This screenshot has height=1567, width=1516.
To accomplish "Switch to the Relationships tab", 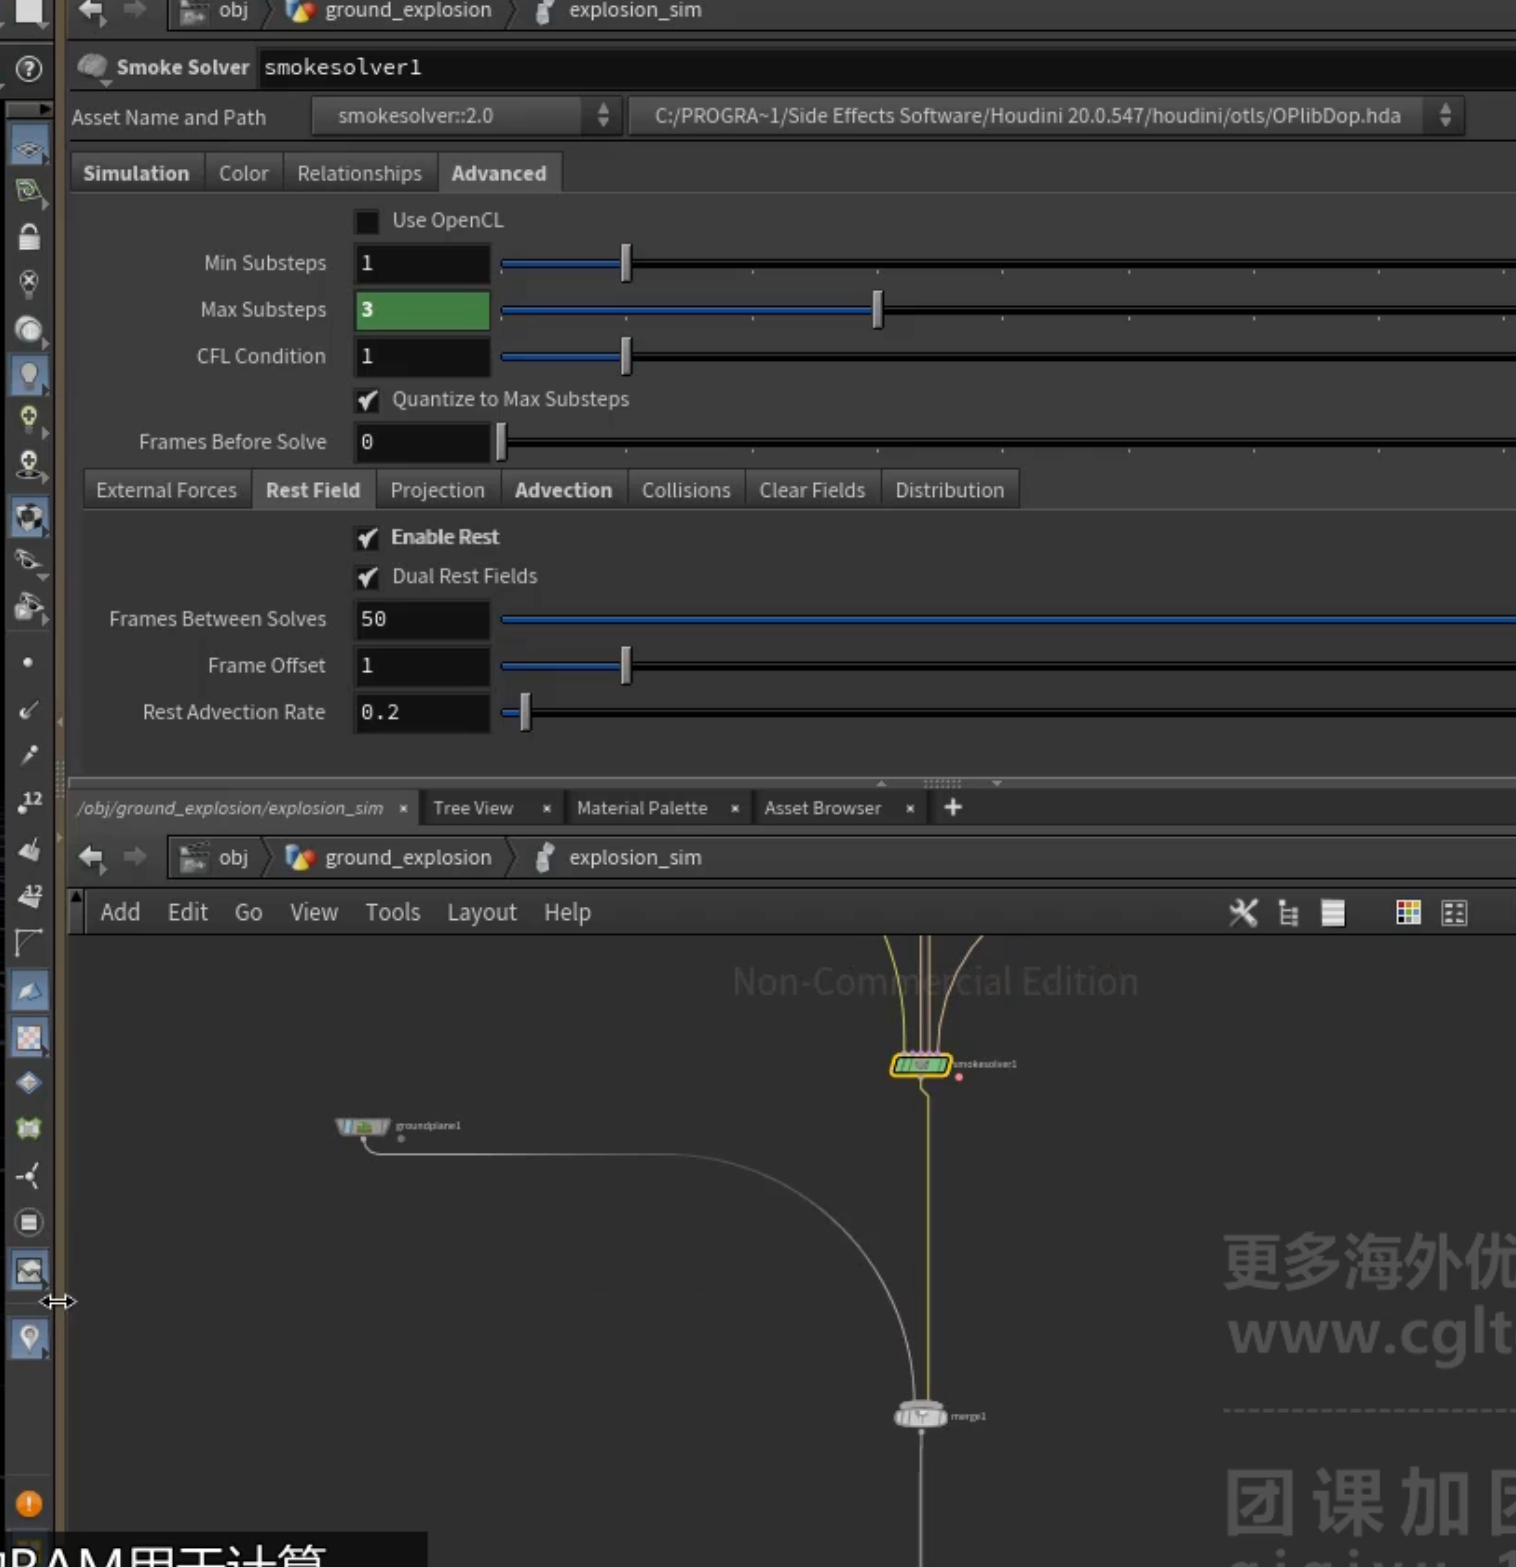I will tap(359, 173).
